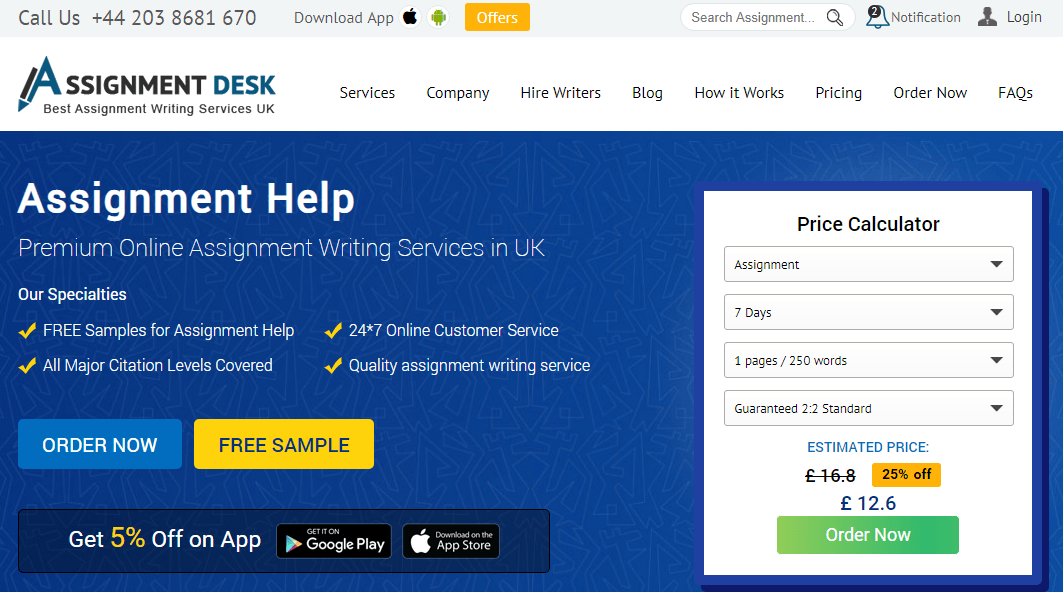
Task: Click the blue ORDER NOW button
Action: [x=100, y=444]
